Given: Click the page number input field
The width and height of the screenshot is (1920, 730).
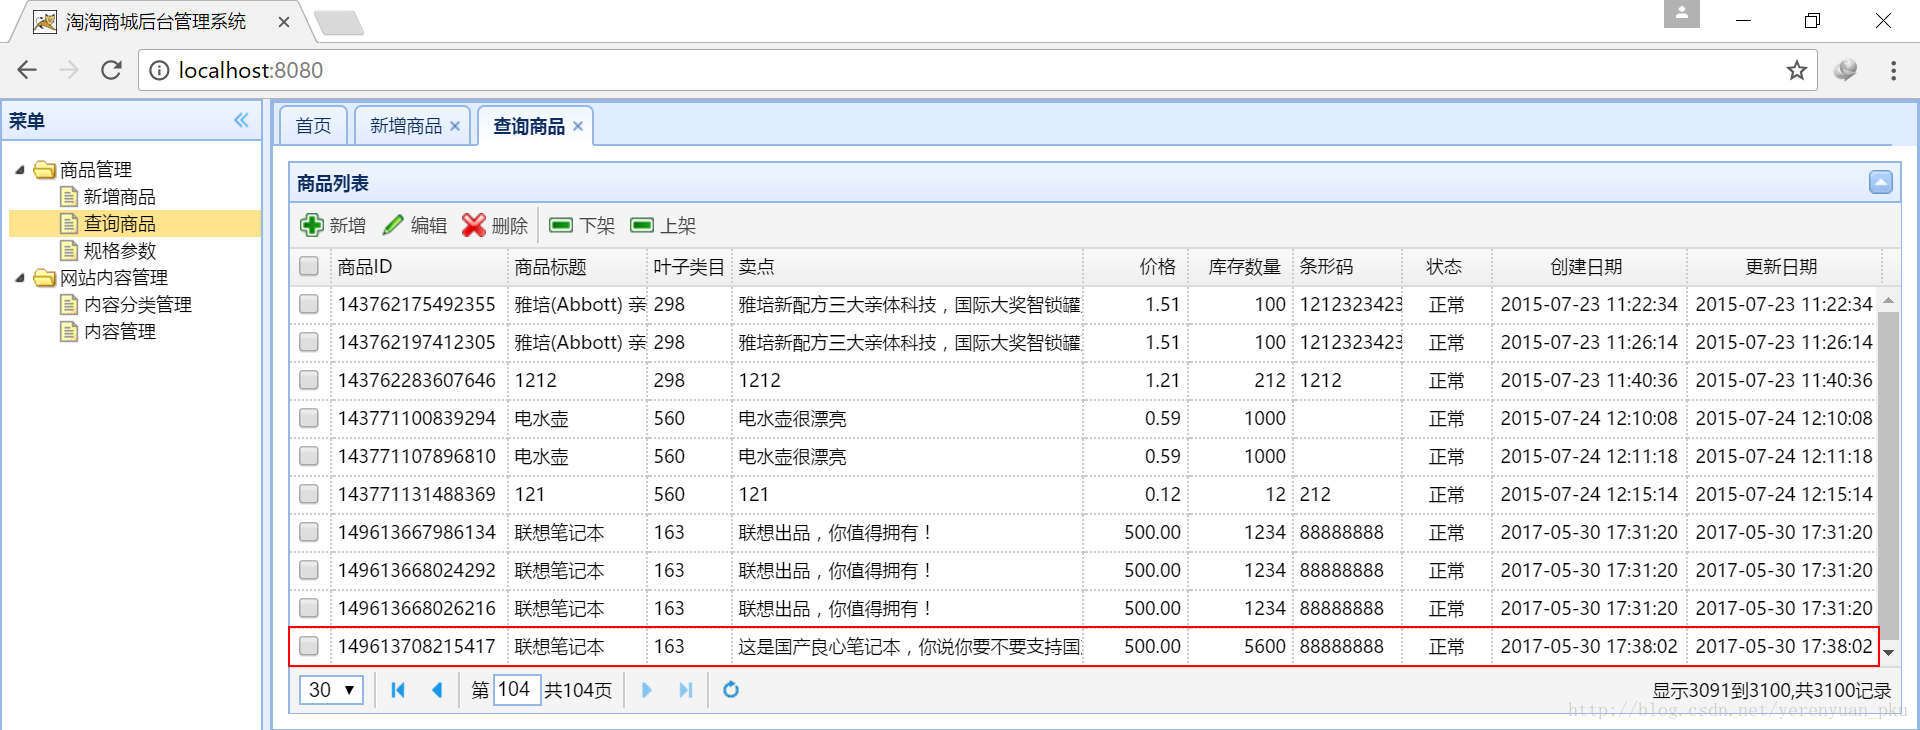Looking at the screenshot, I should click(x=517, y=690).
